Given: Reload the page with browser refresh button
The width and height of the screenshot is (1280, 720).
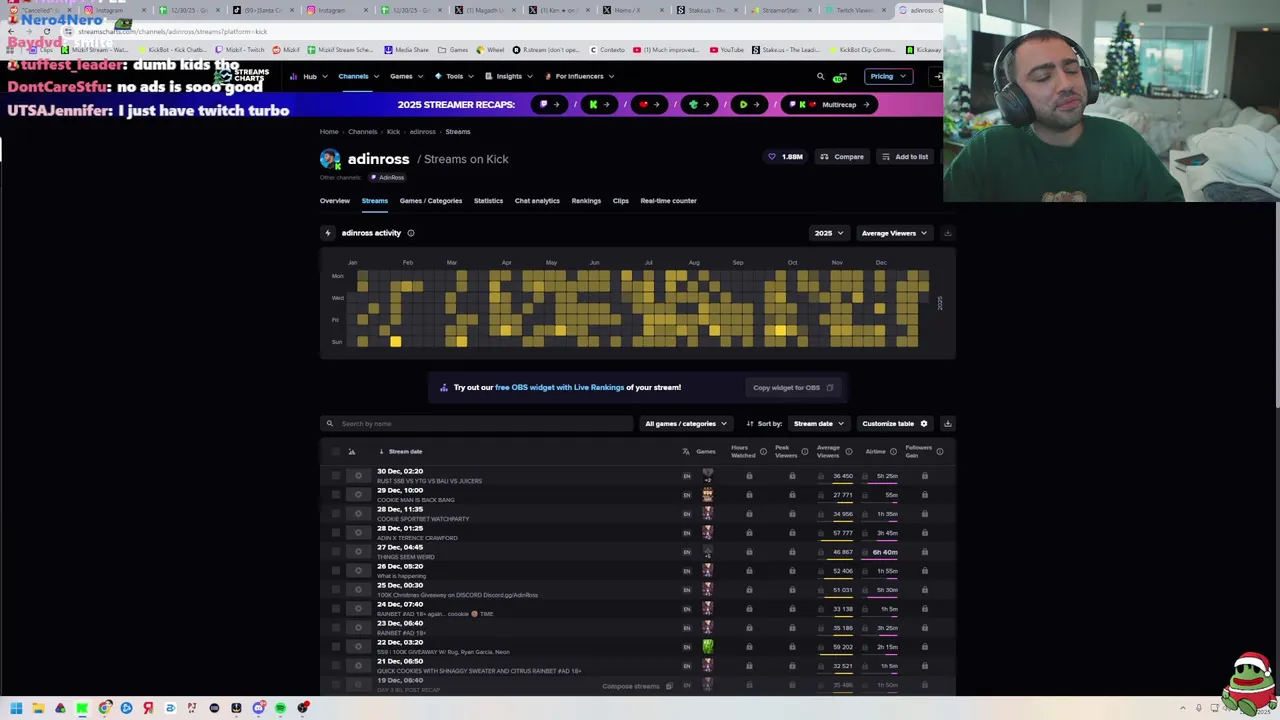Looking at the screenshot, I should pos(46,32).
